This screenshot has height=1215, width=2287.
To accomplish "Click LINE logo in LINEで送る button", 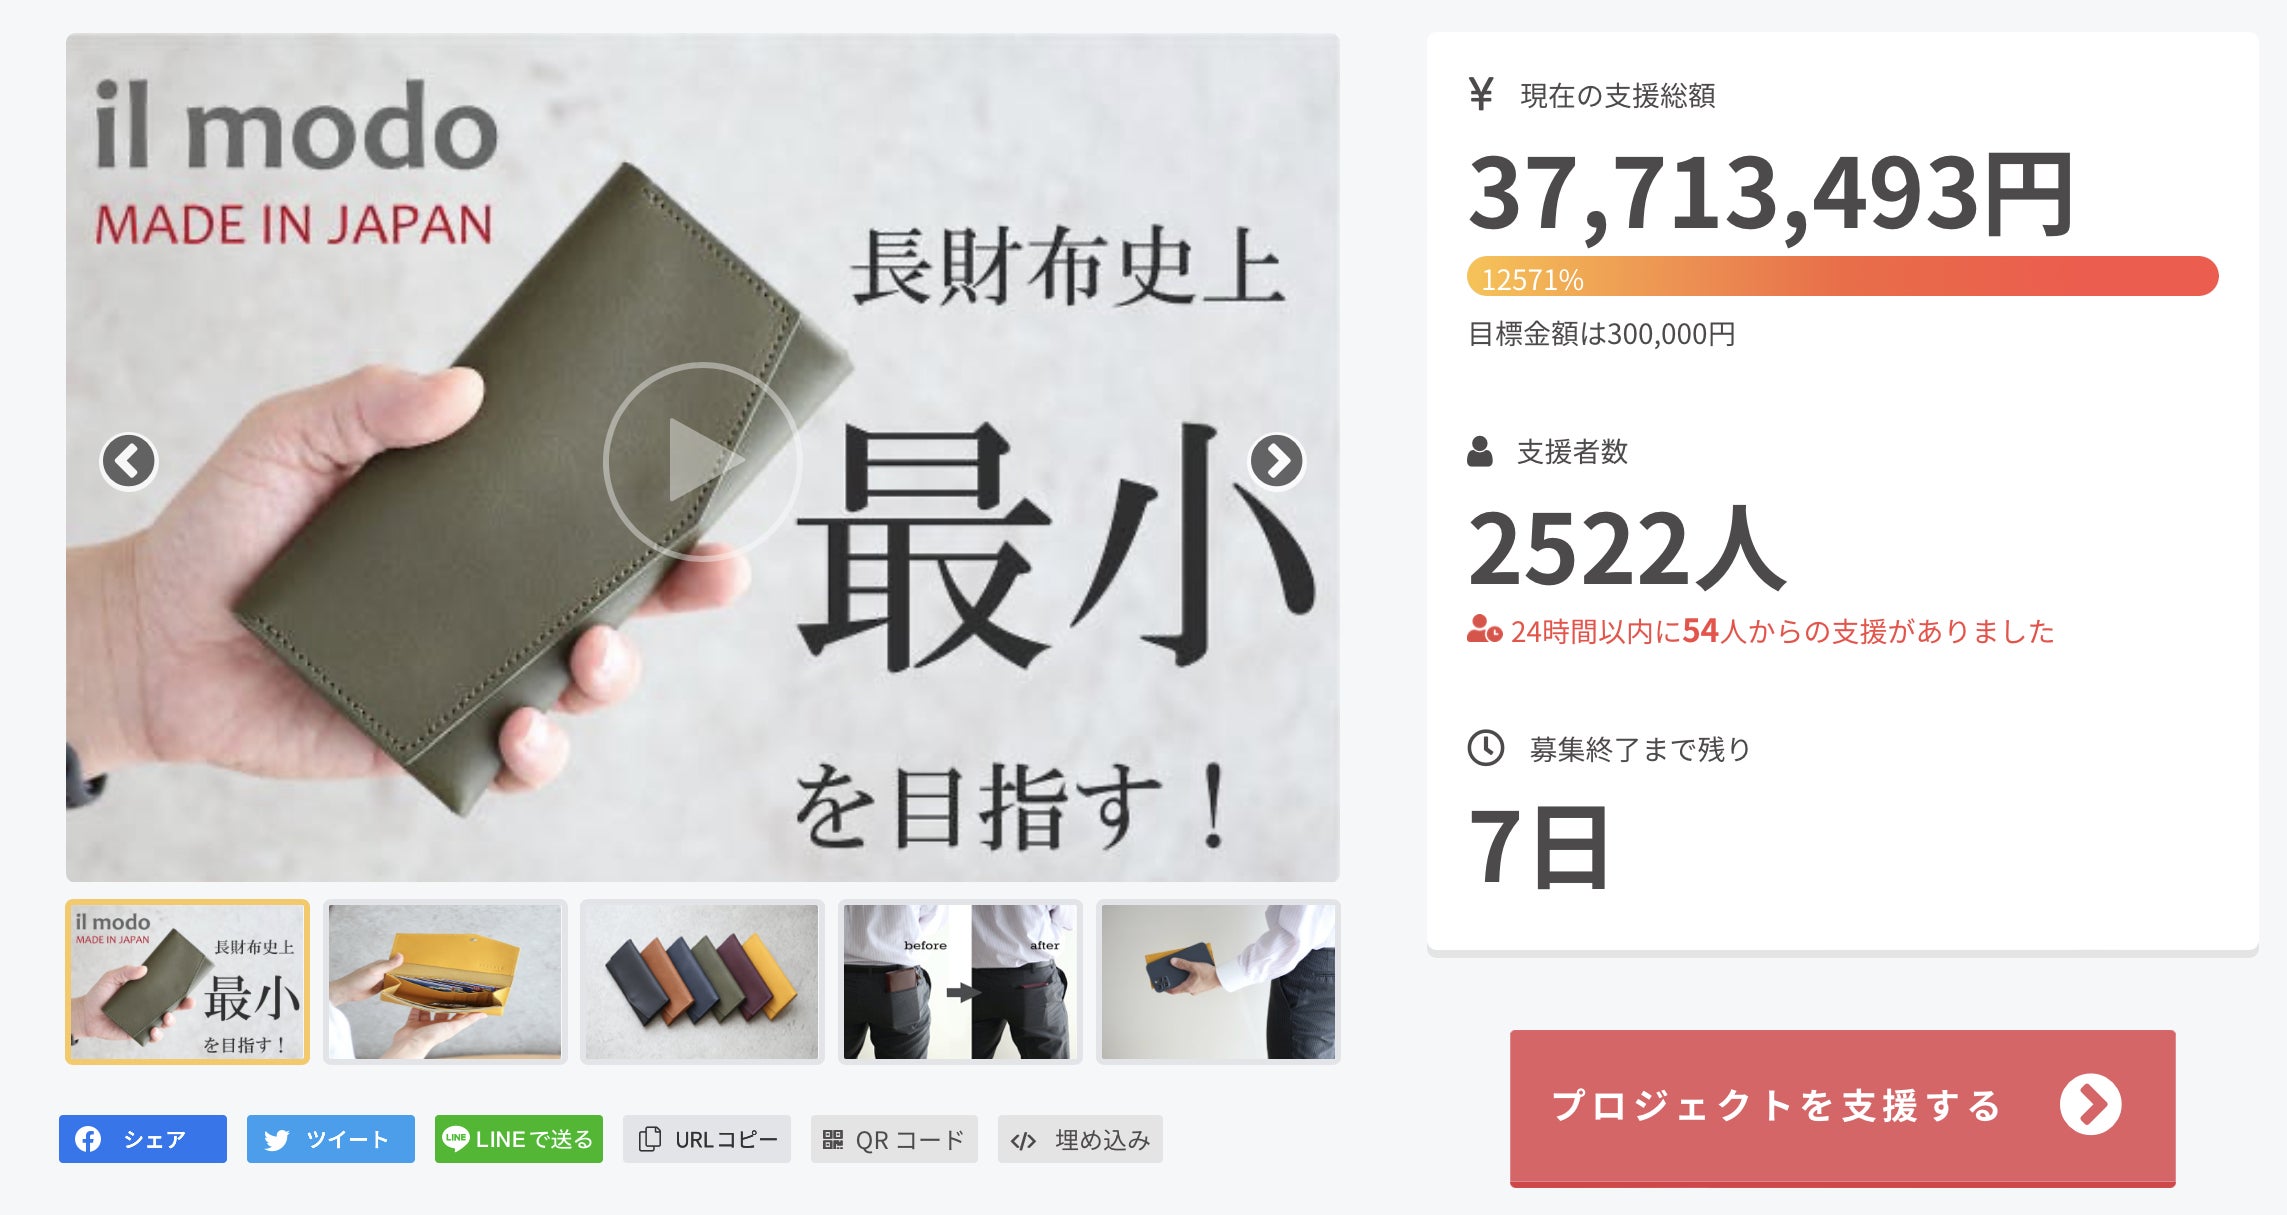I will click(x=456, y=1138).
